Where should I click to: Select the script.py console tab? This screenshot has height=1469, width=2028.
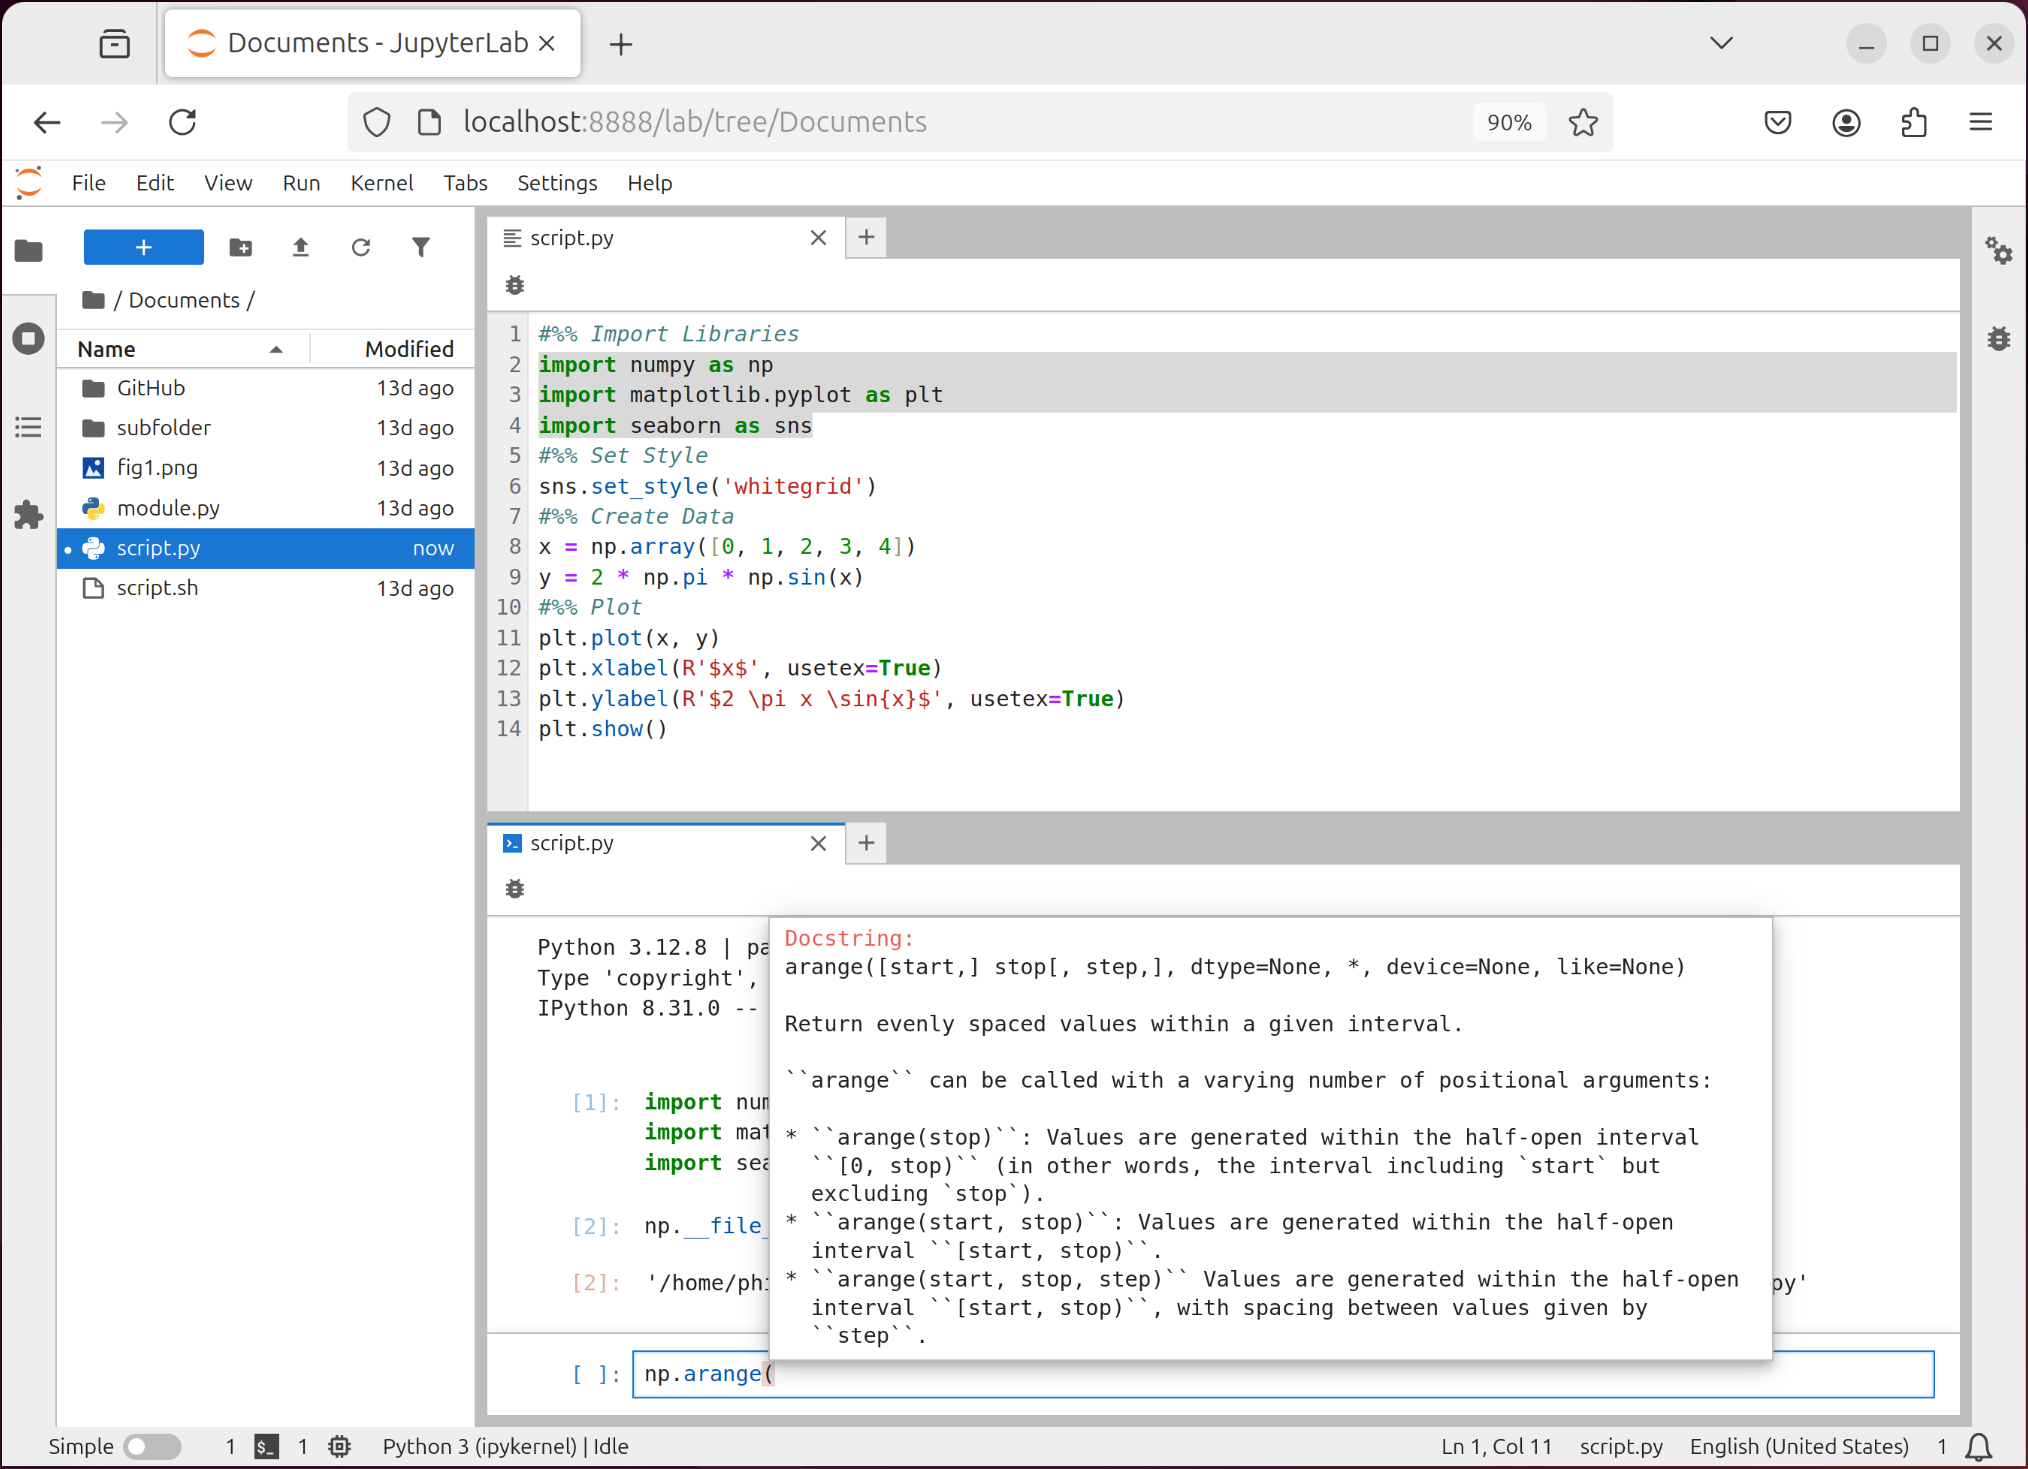[x=665, y=843]
